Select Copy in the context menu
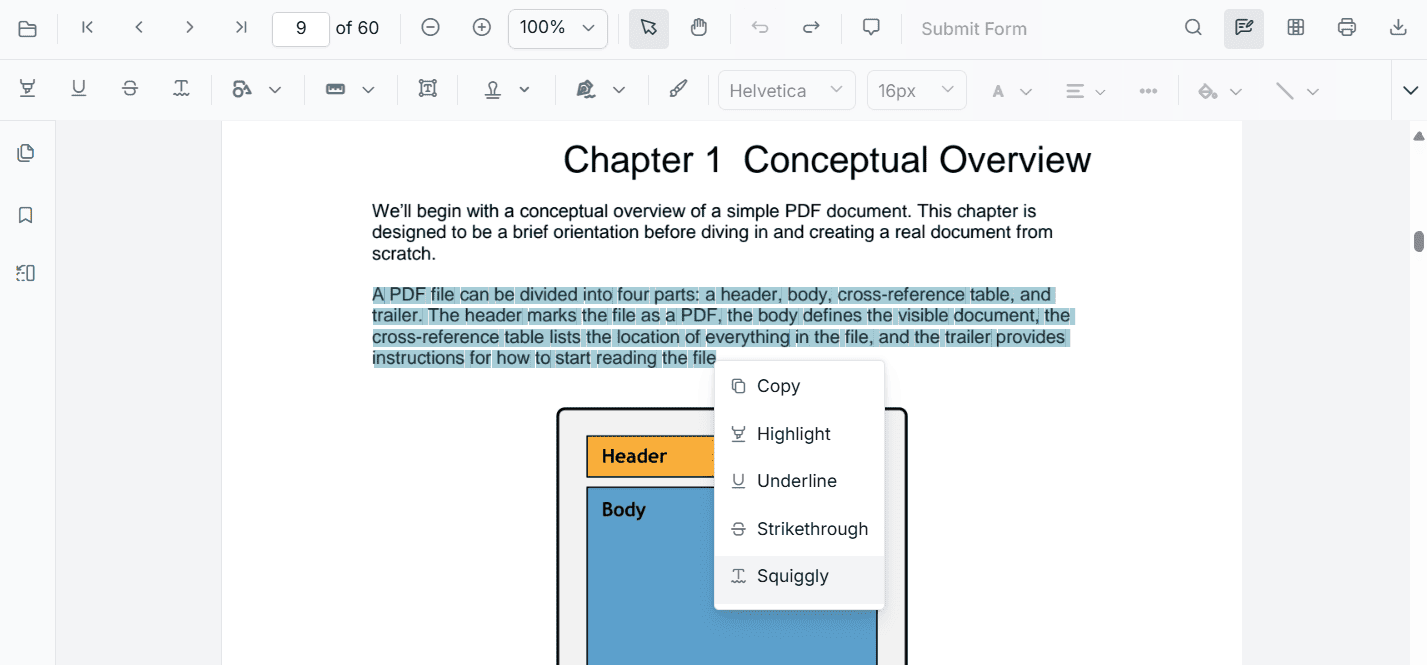Image resolution: width=1427 pixels, height=665 pixels. pos(778,386)
